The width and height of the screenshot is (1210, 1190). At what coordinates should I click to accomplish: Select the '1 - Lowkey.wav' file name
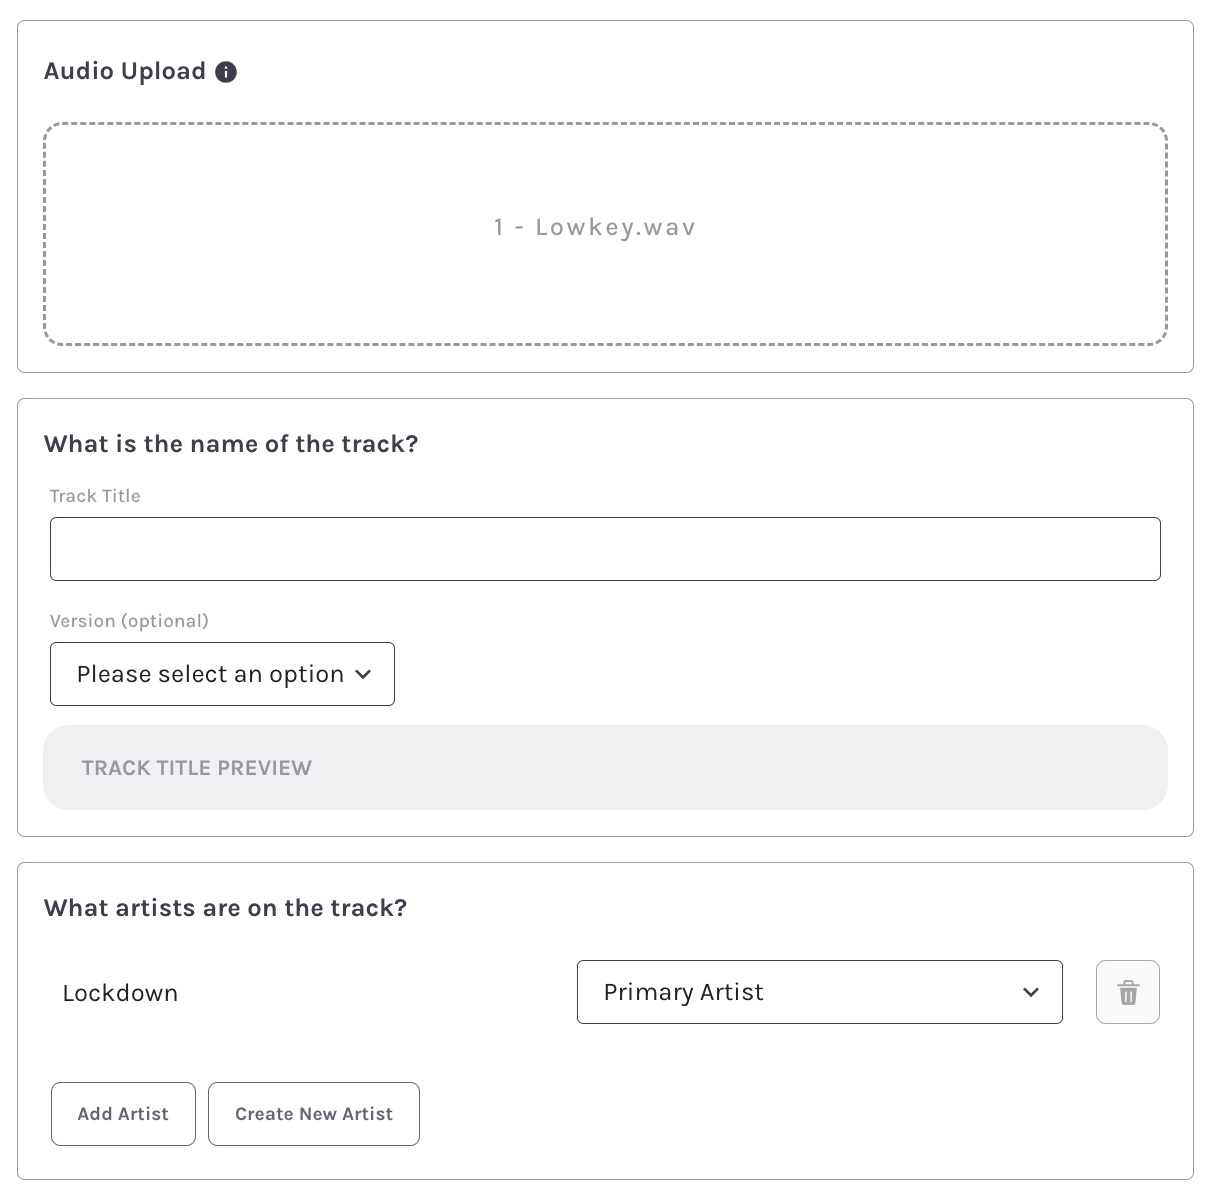(x=595, y=227)
